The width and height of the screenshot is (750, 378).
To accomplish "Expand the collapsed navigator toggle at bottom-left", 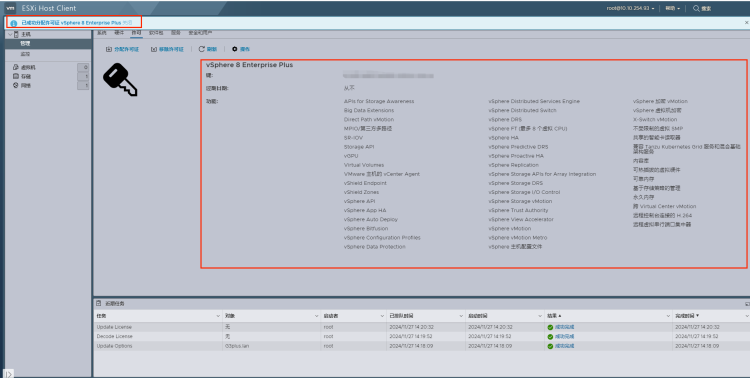I will [9, 374].
